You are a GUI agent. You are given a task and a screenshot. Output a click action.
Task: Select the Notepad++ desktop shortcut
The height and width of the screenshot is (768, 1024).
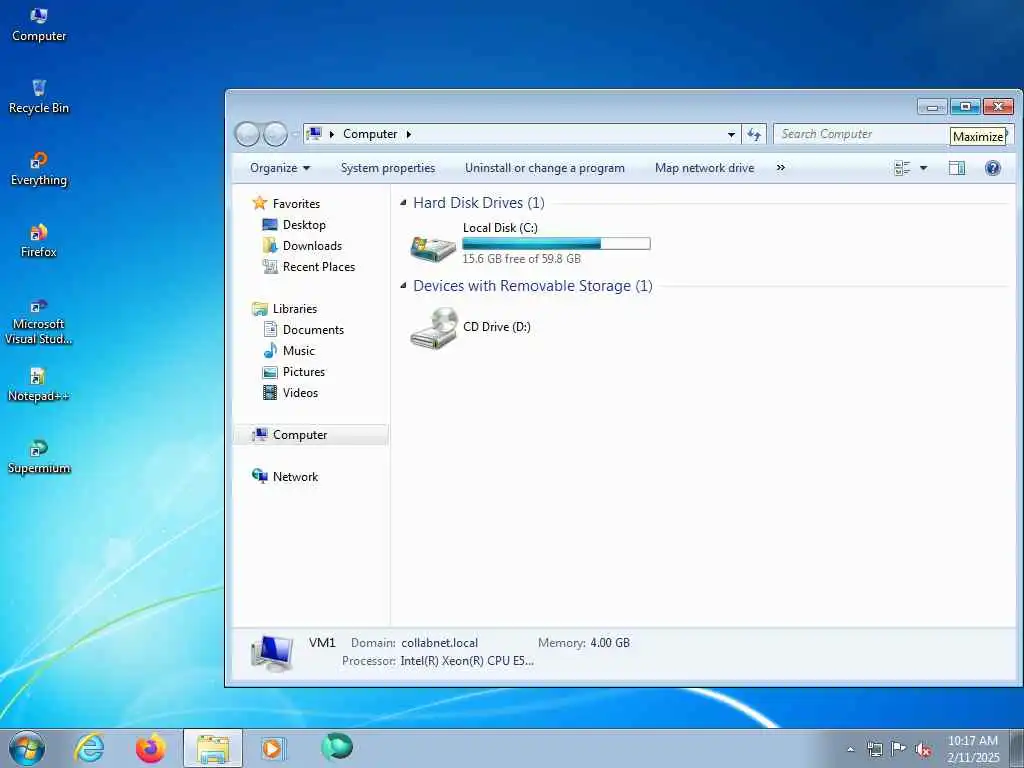(x=39, y=384)
